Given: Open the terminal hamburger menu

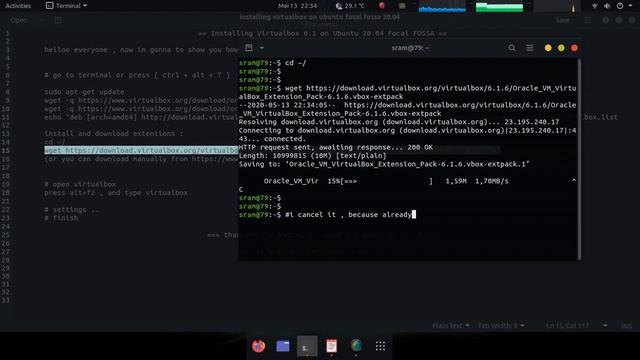Looking at the screenshot, I should coord(530,48).
